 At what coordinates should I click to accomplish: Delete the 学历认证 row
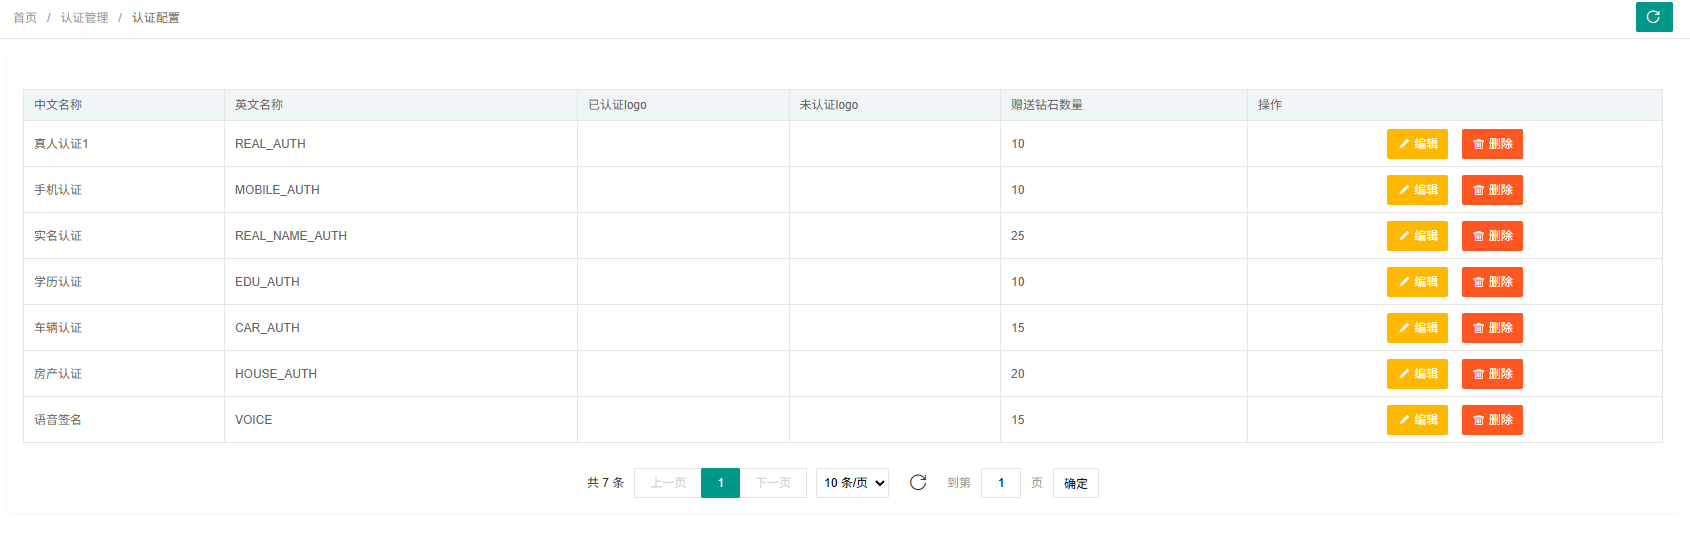click(x=1491, y=282)
